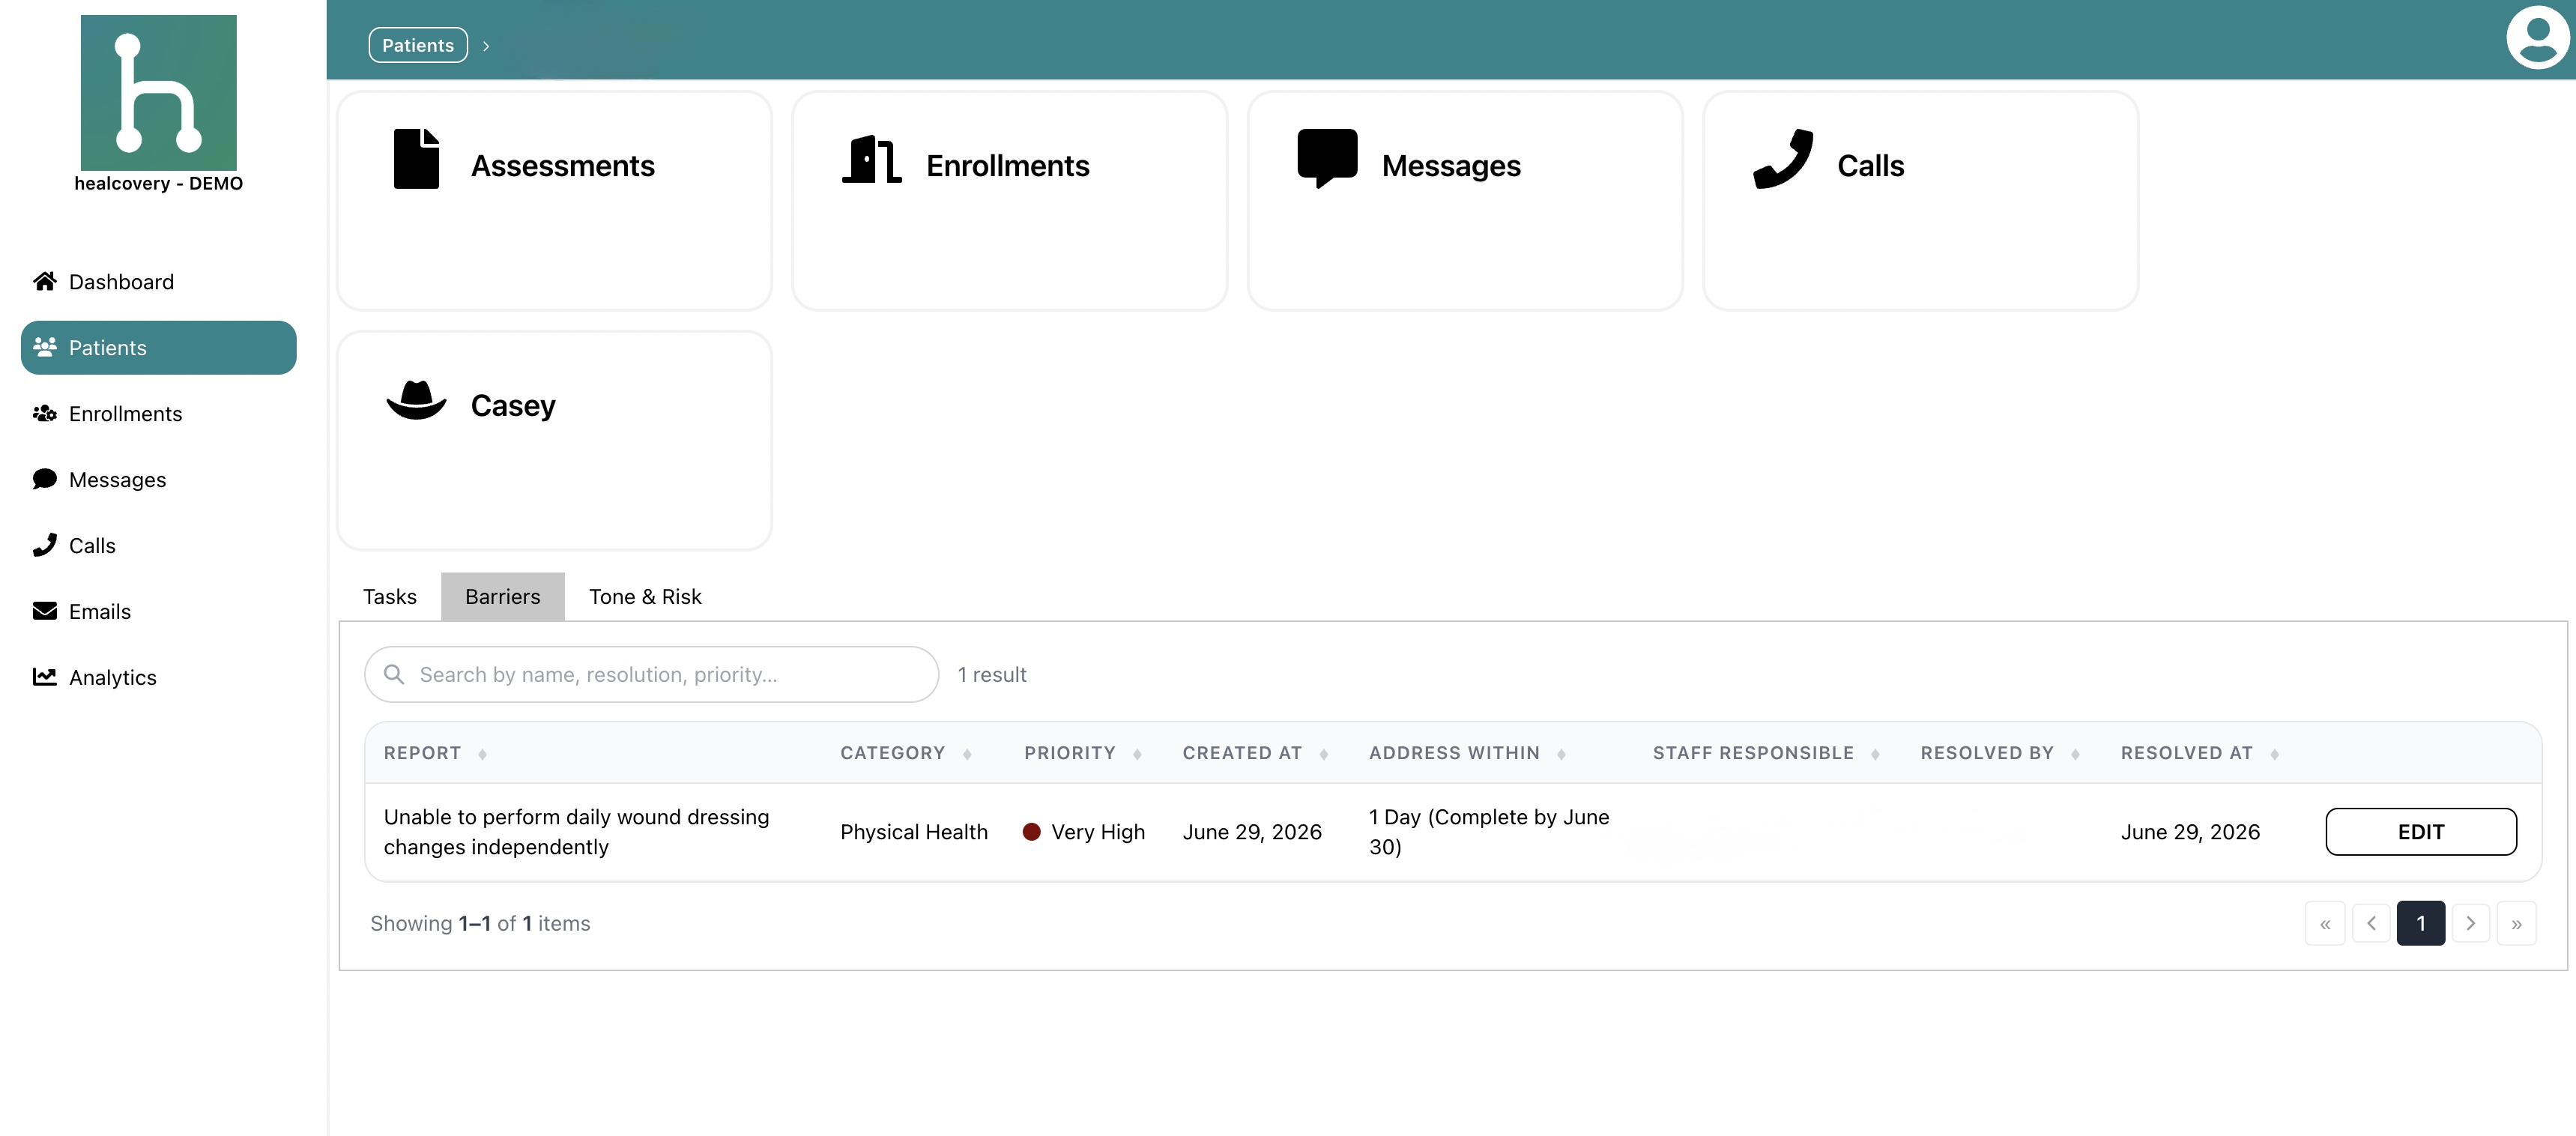Go to Enrollments in the sidebar
This screenshot has height=1136, width=2576.
coord(158,414)
